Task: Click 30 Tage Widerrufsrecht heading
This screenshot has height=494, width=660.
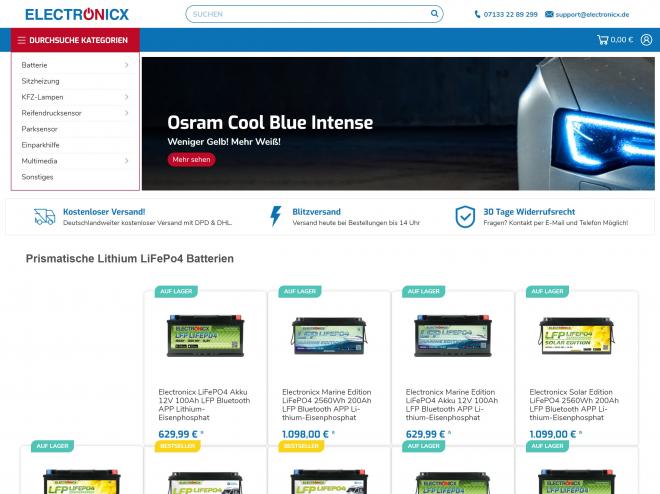Action: point(529,212)
